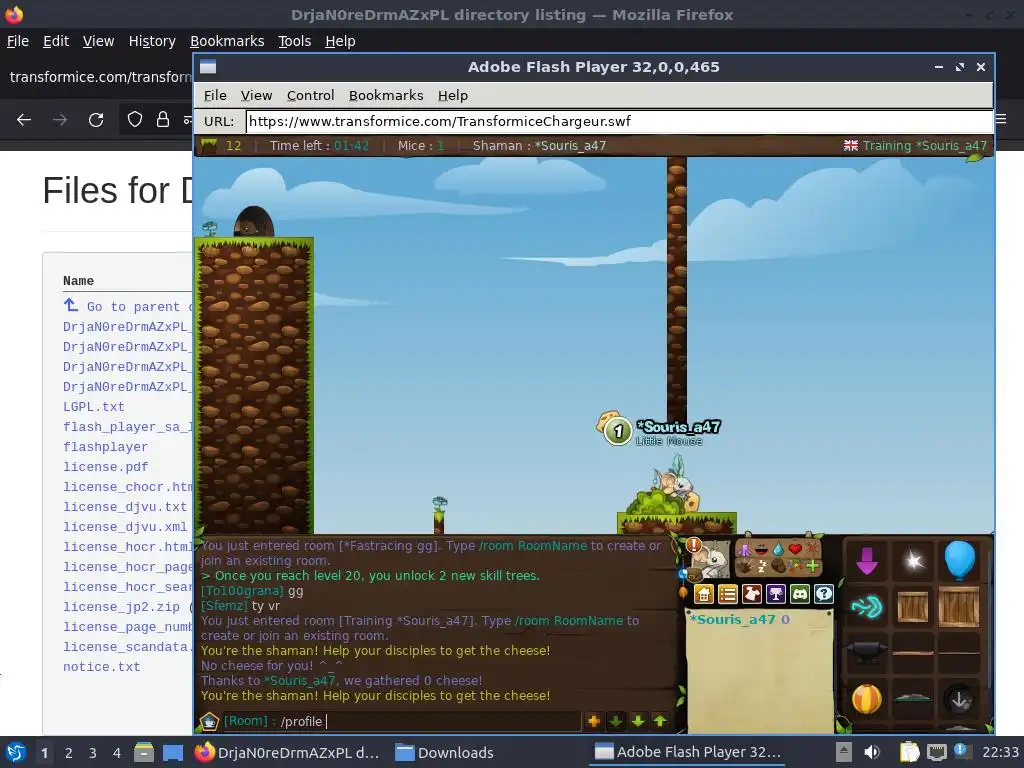This screenshot has width=1024, height=768.
Task: Click the taskbar volume speaker icon
Action: (871, 753)
